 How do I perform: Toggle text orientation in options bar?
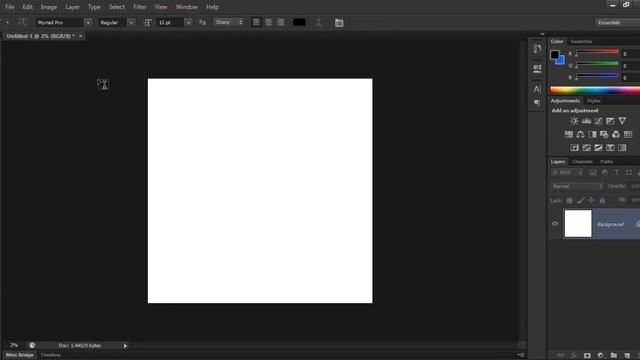(x=22, y=22)
